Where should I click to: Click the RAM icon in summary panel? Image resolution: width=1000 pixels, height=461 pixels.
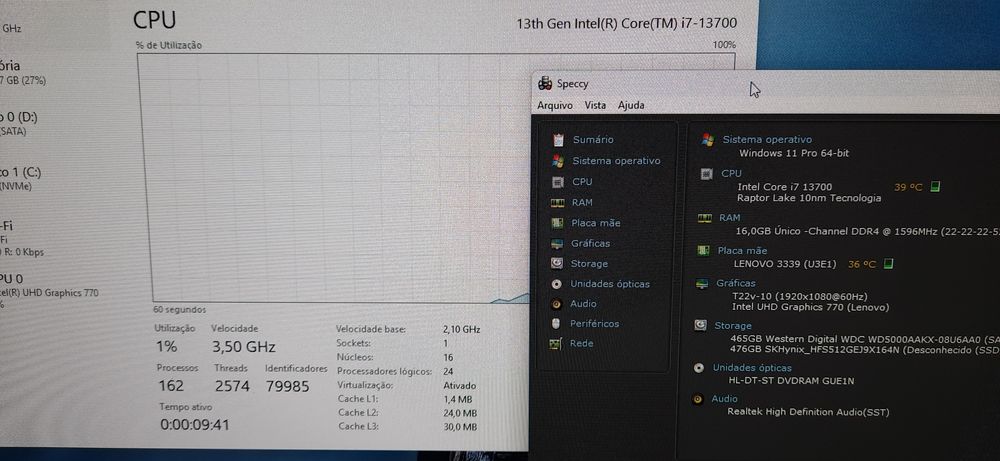[705, 218]
